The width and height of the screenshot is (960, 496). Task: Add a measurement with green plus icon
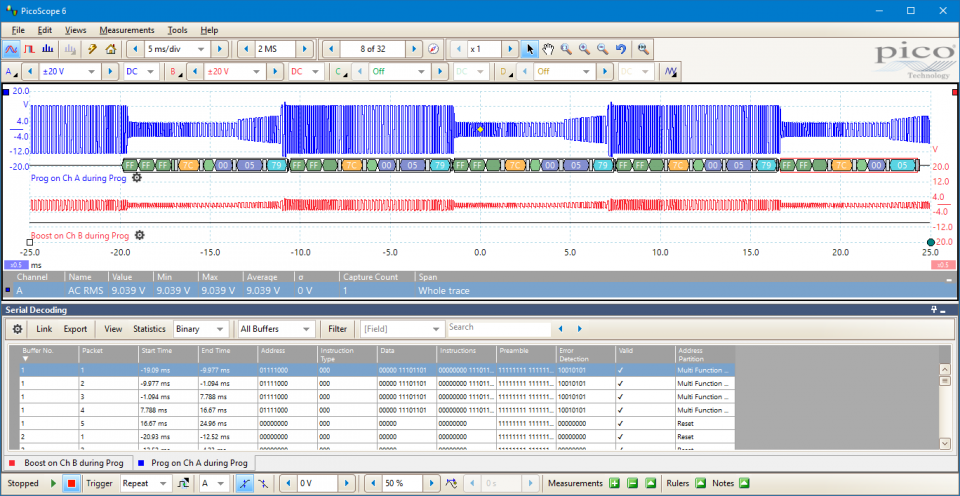pyautogui.click(x=614, y=483)
